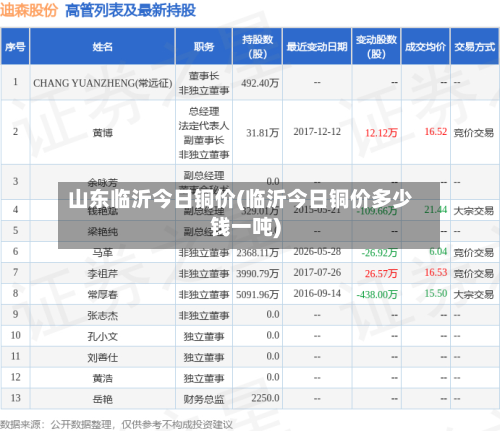Click the green price 6.04
Image resolution: width=500 pixels, height=431 pixels.
point(438,251)
